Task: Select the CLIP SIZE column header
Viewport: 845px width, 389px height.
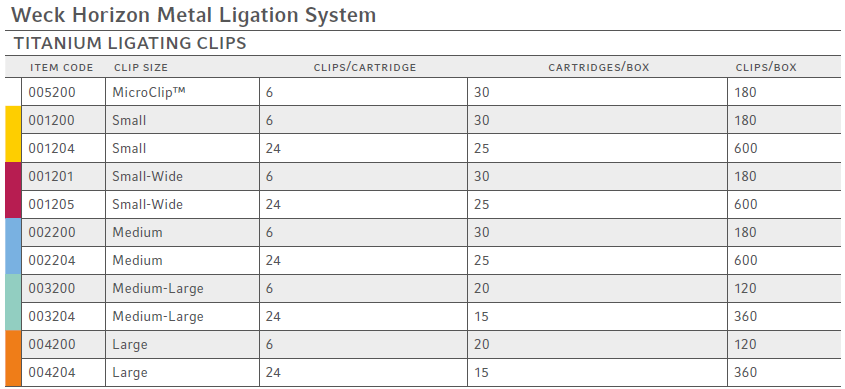Action: (x=141, y=68)
